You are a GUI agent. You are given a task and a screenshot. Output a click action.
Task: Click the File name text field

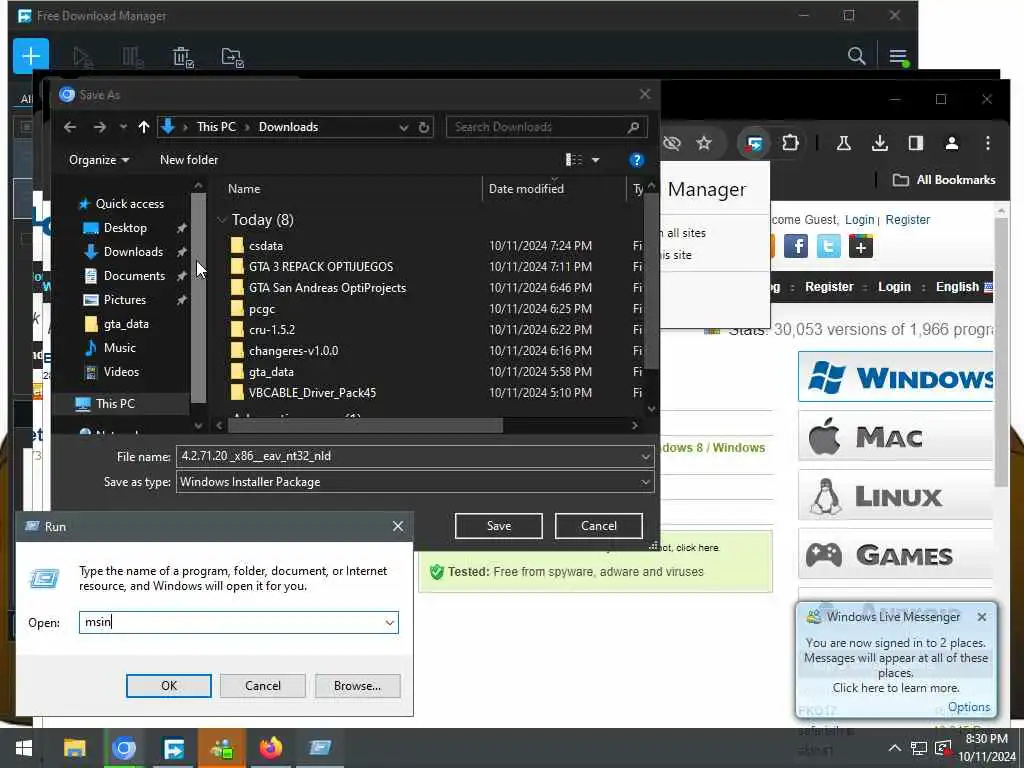[415, 456]
